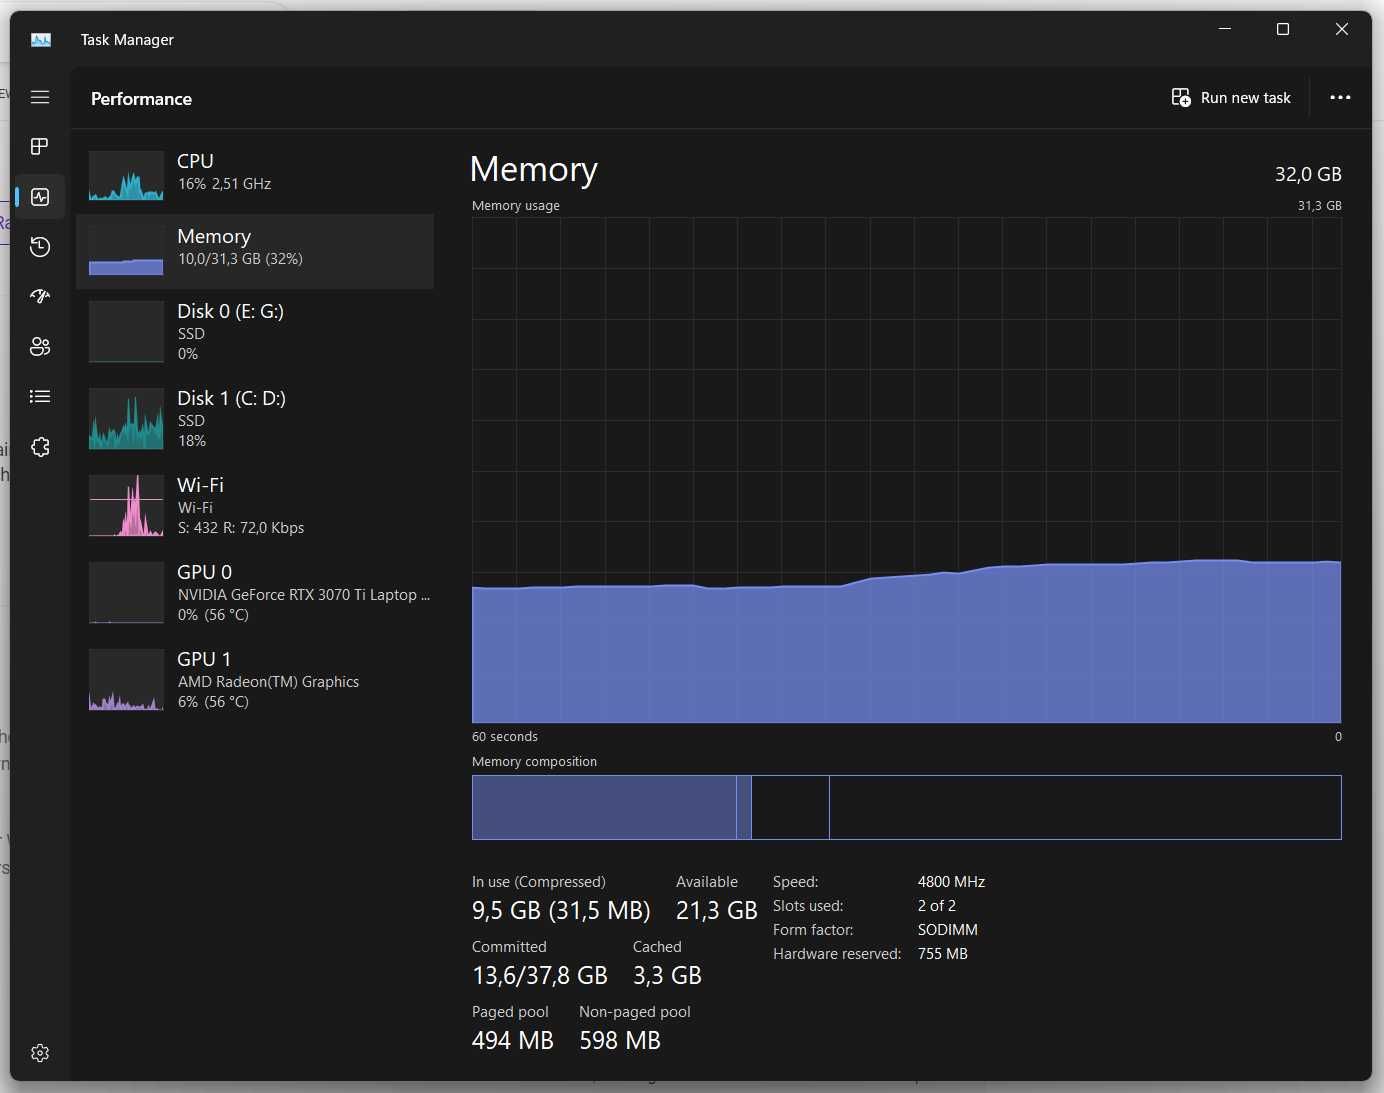The image size is (1384, 1093).
Task: Click the '3,3 GB' cached value
Action: (667, 975)
